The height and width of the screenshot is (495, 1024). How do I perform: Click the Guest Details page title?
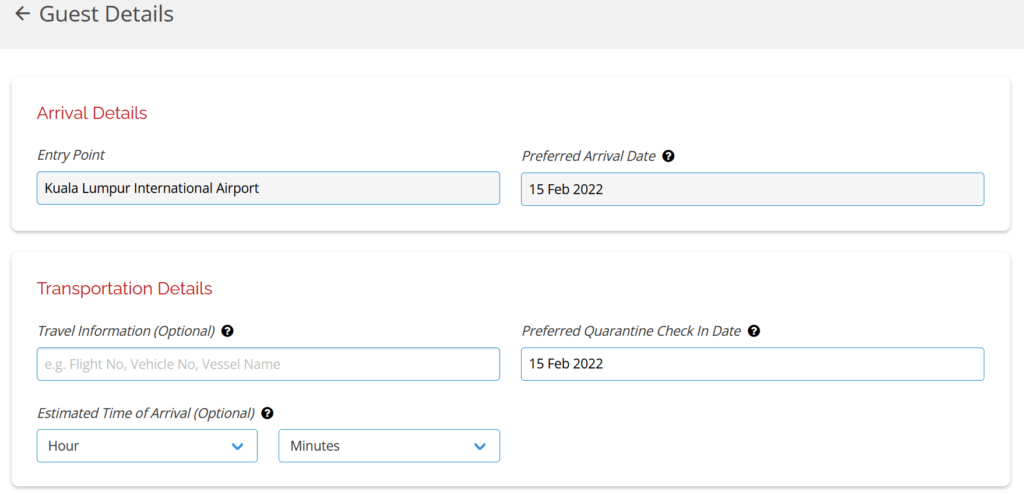(106, 15)
